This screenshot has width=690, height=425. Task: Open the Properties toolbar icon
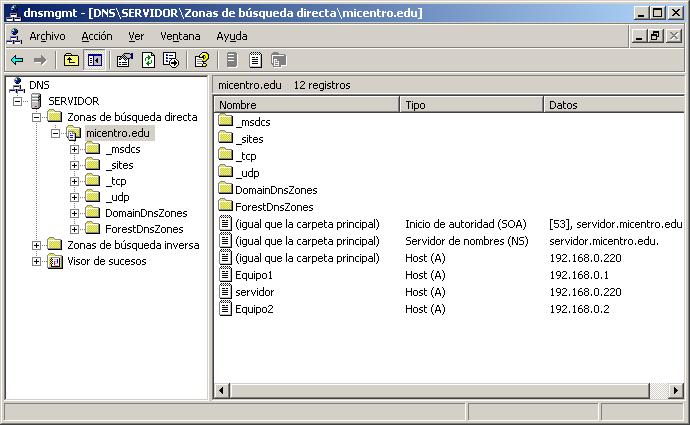(125, 60)
